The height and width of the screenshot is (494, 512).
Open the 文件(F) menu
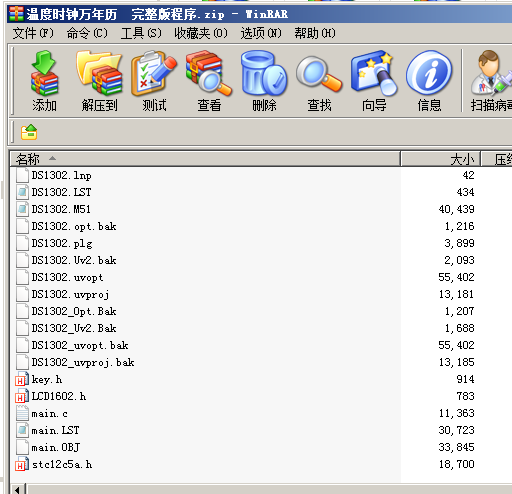click(33, 33)
